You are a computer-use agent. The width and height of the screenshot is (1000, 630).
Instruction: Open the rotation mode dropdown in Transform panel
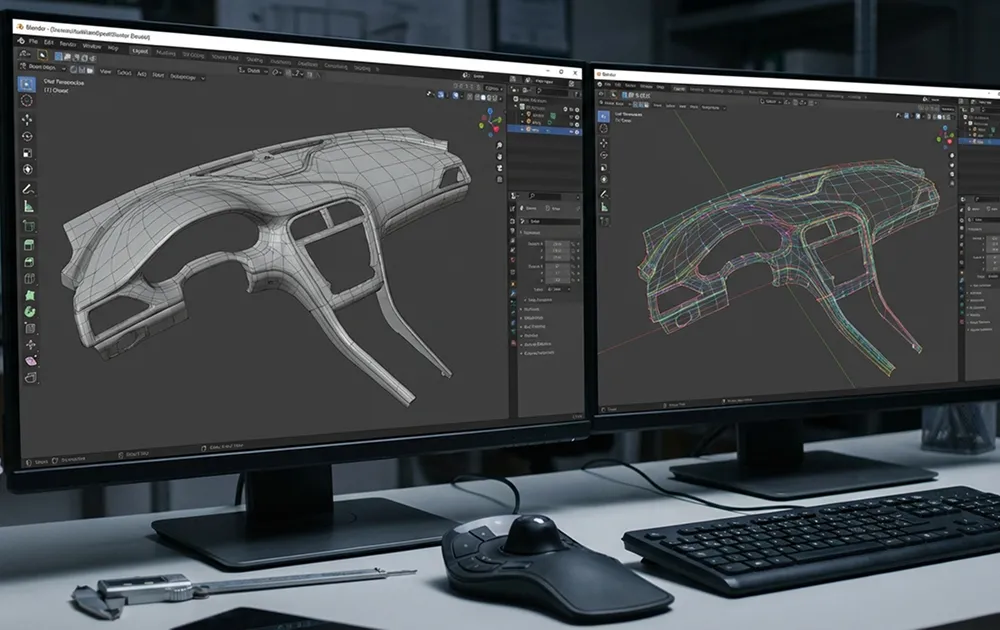[560, 289]
